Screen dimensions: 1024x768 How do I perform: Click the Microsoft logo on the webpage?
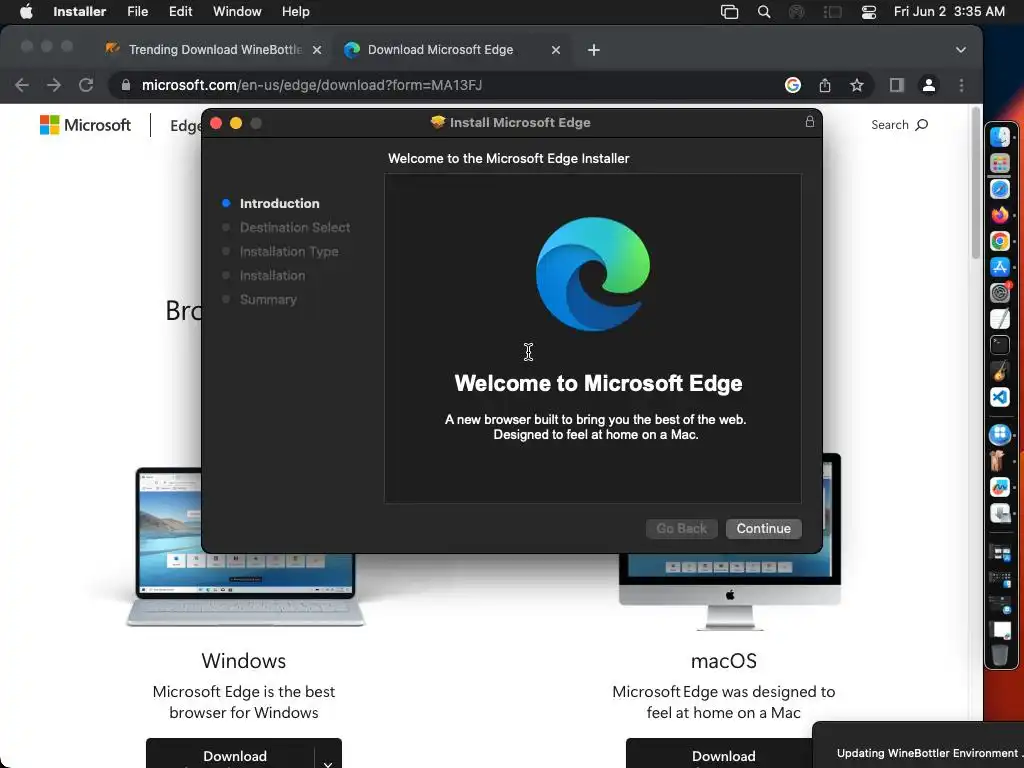[x=85, y=125]
